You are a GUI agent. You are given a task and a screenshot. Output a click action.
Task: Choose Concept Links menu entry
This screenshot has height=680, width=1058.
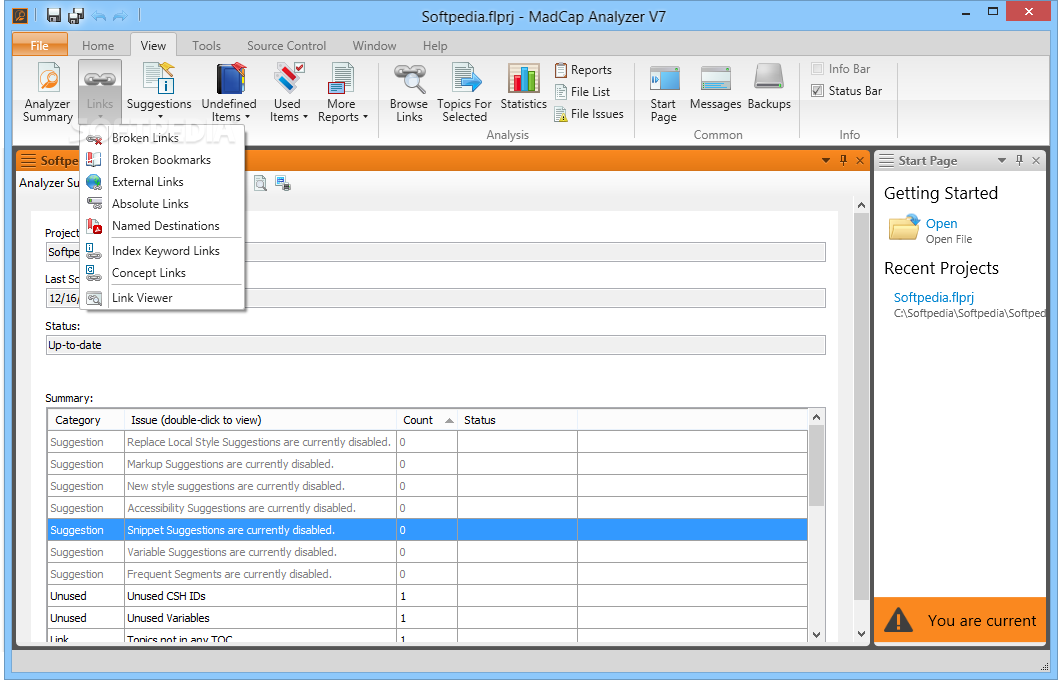[162, 273]
